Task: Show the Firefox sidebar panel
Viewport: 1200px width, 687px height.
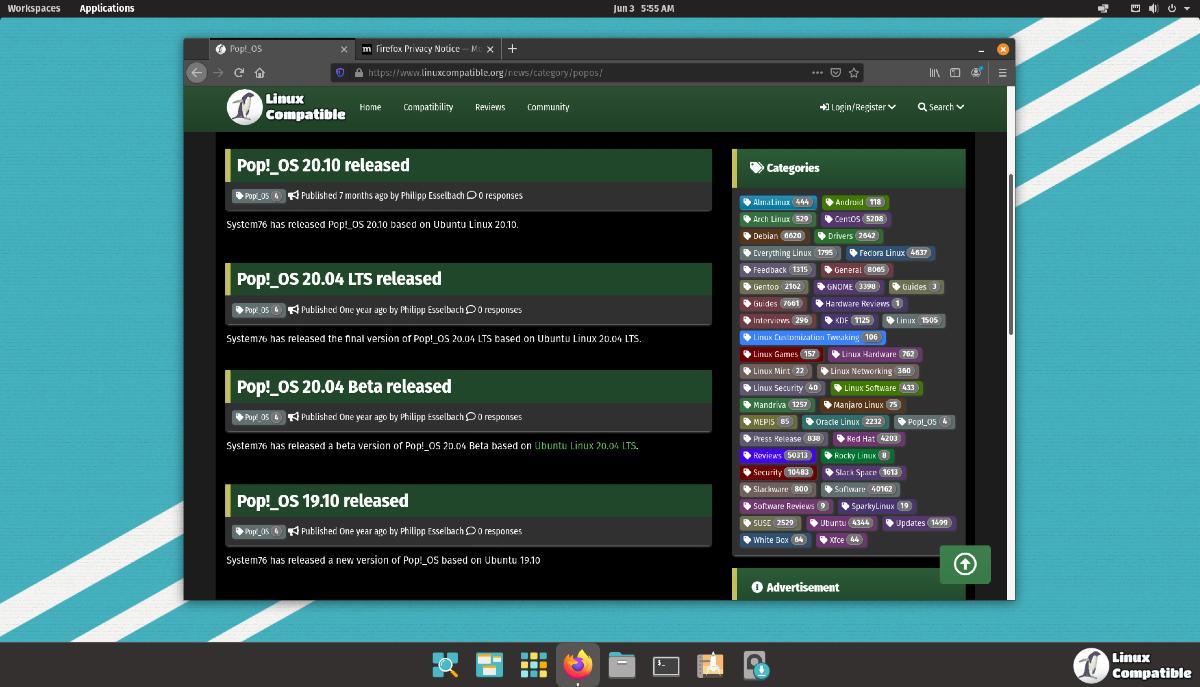Action: click(x=955, y=72)
